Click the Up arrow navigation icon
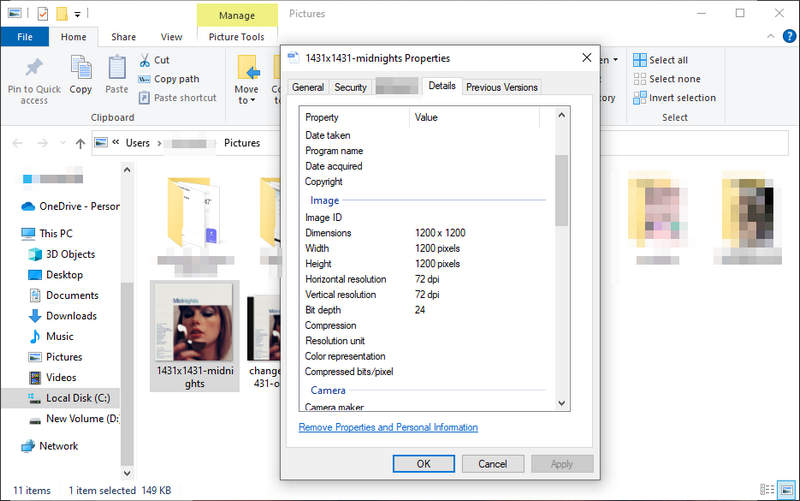The image size is (800, 501). (77, 143)
